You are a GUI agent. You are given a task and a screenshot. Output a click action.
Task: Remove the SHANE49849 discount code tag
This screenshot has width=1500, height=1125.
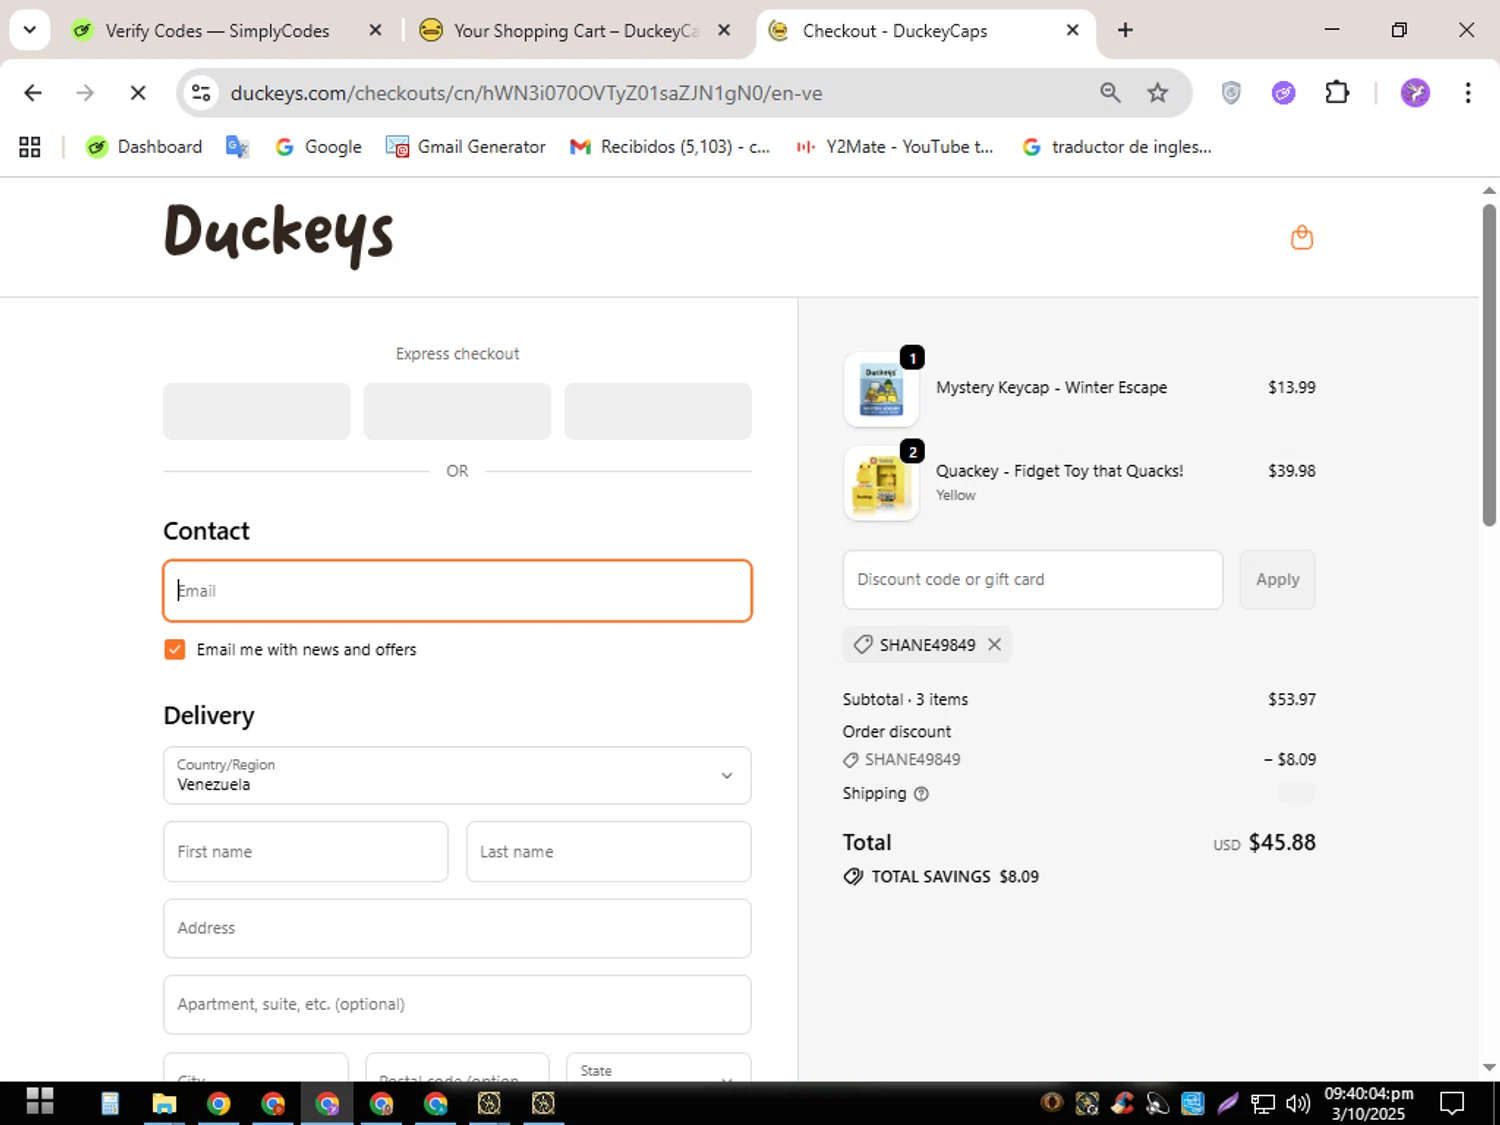[x=994, y=645]
